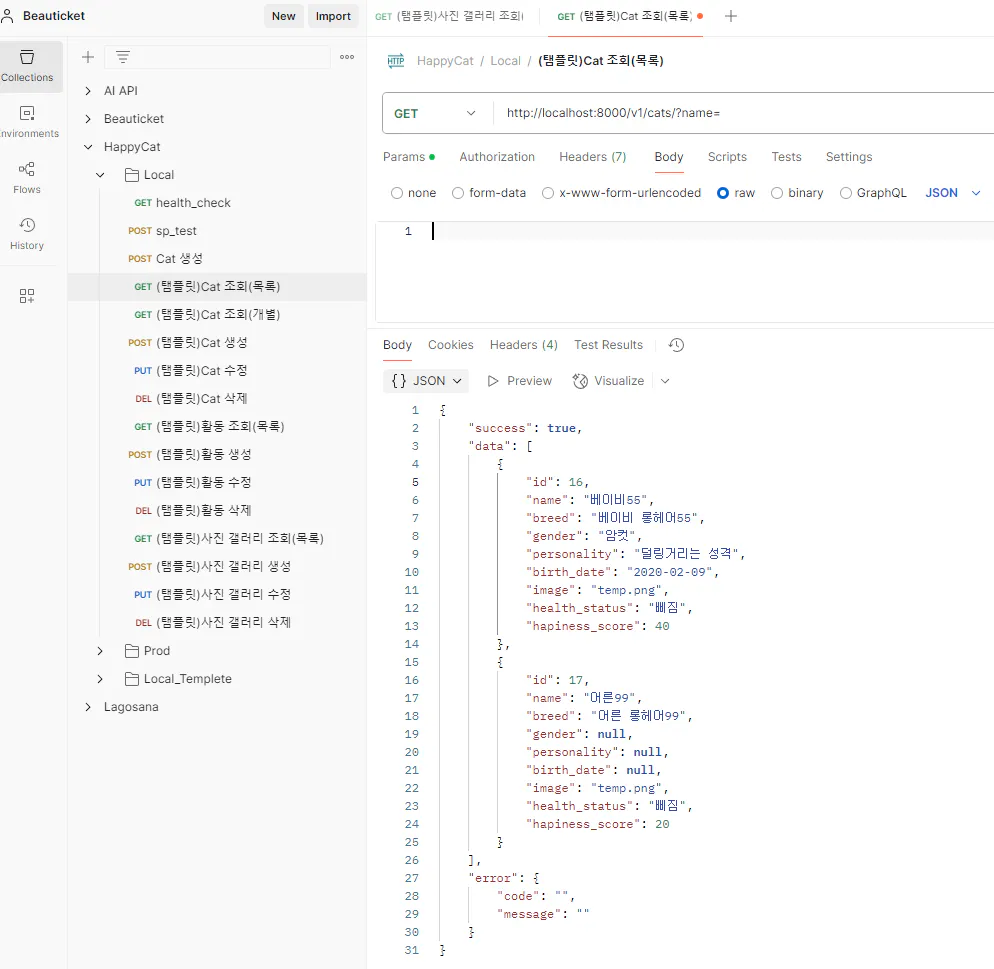
Task: Open the POST (템플릿)활동 생성 request
Action: (217, 454)
